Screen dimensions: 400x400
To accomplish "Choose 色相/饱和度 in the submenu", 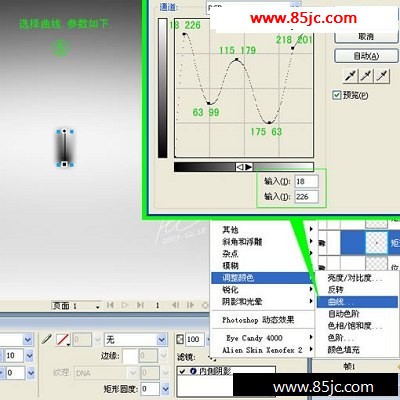I will coord(355,325).
